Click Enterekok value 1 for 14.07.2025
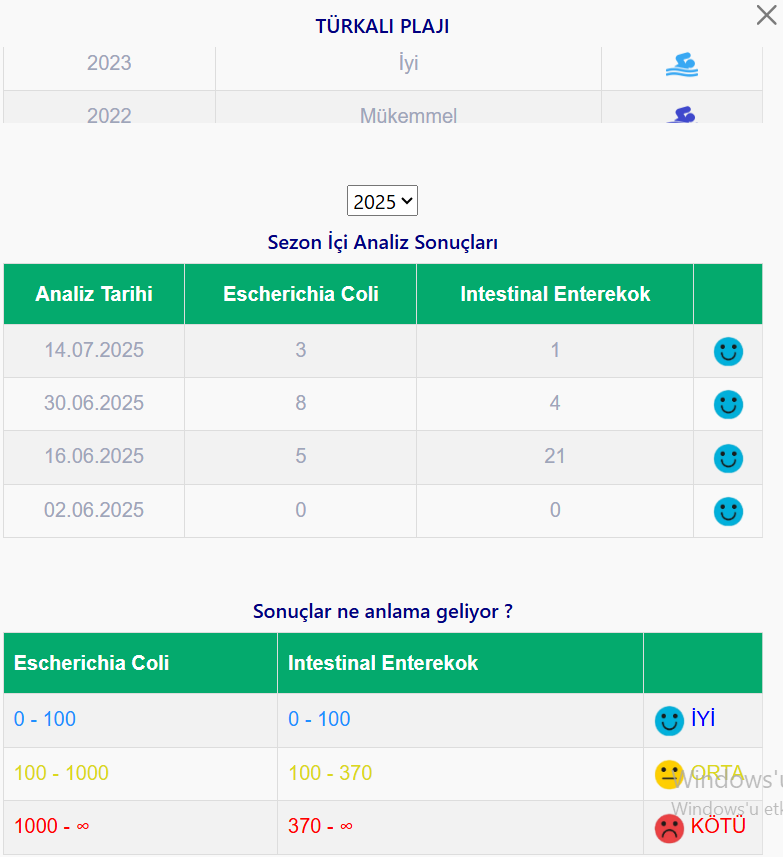Image resolution: width=783 pixels, height=857 pixels. (x=555, y=350)
